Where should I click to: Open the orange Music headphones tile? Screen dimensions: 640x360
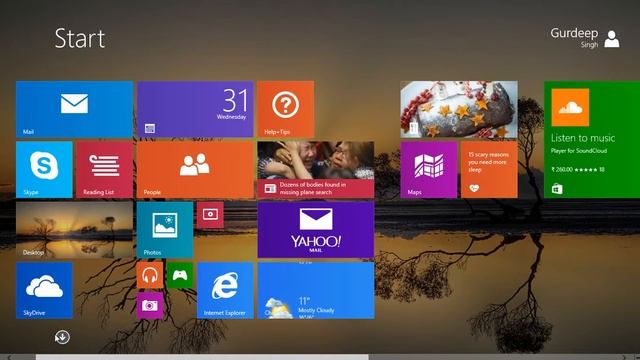(150, 275)
